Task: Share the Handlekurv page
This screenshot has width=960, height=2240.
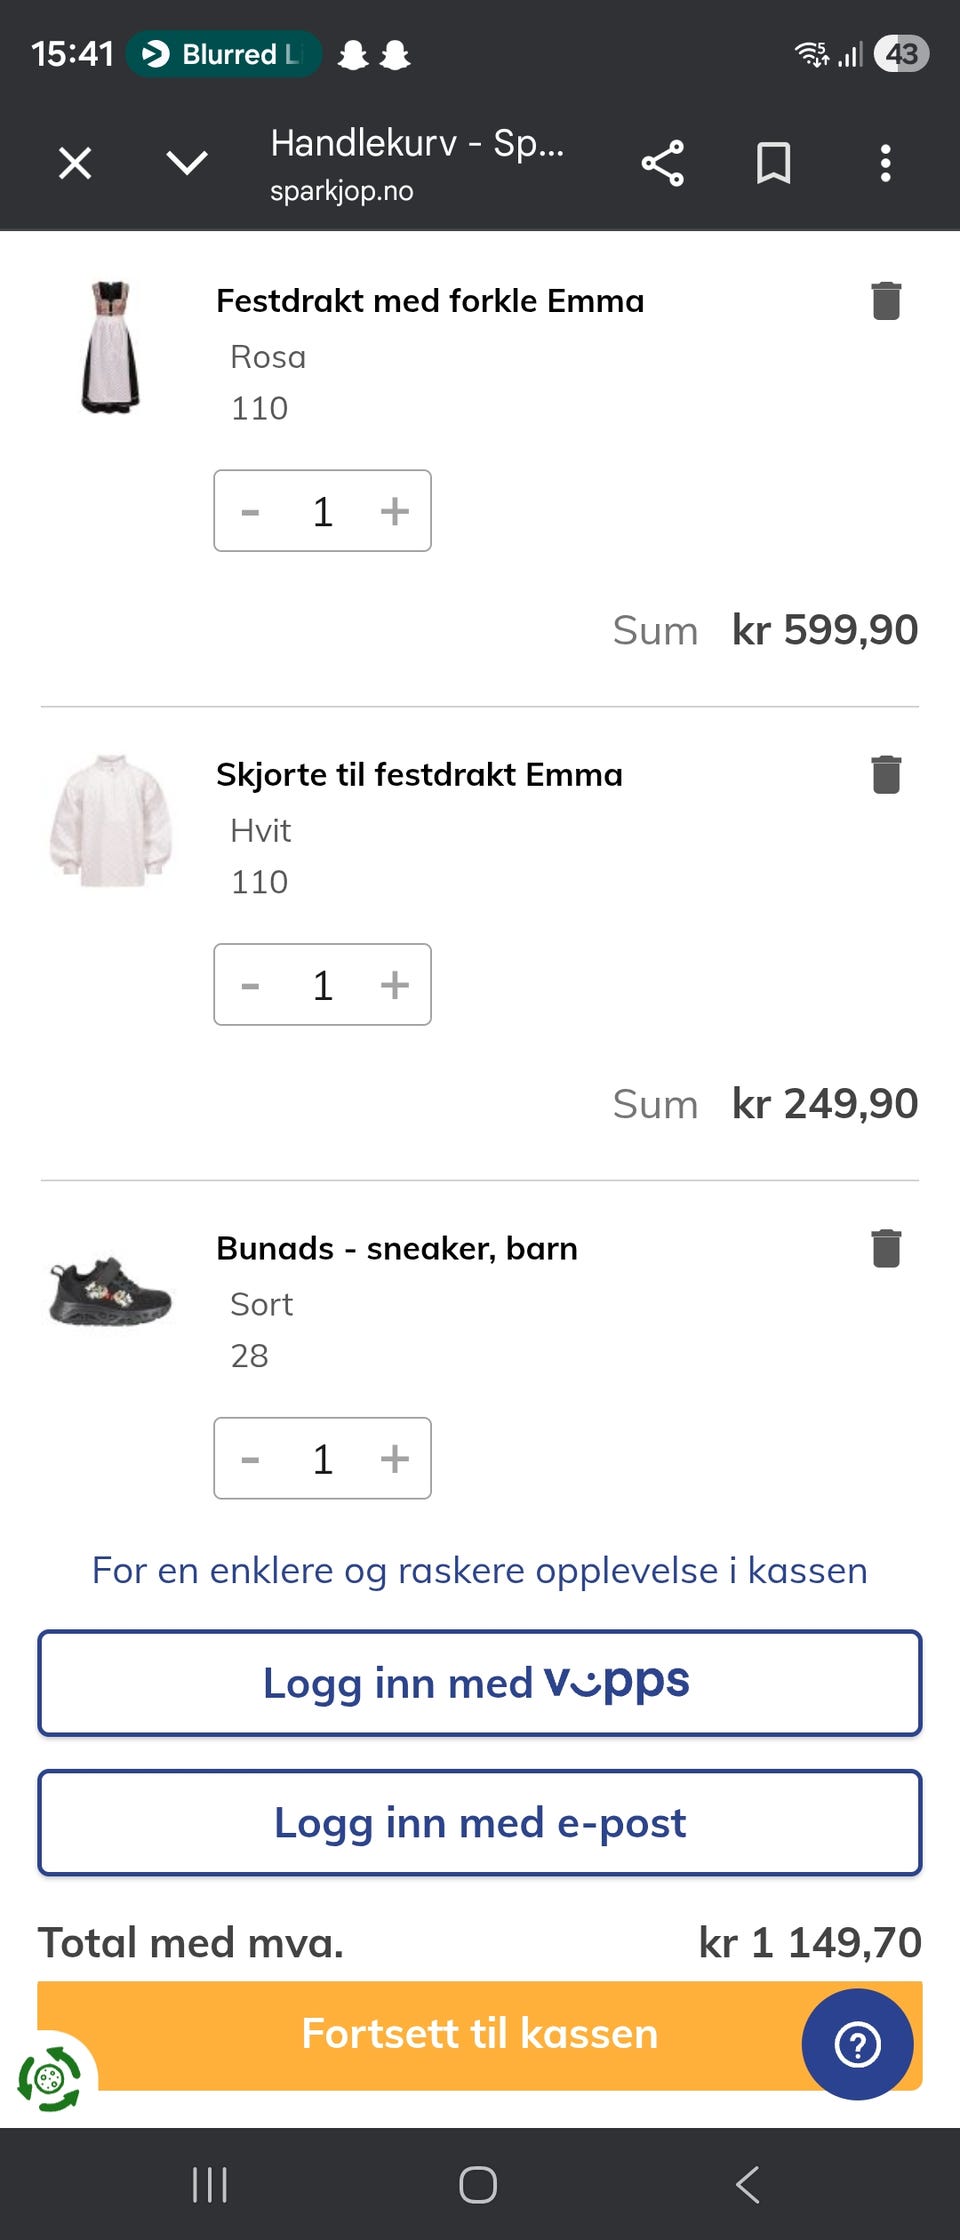Action: (x=662, y=163)
